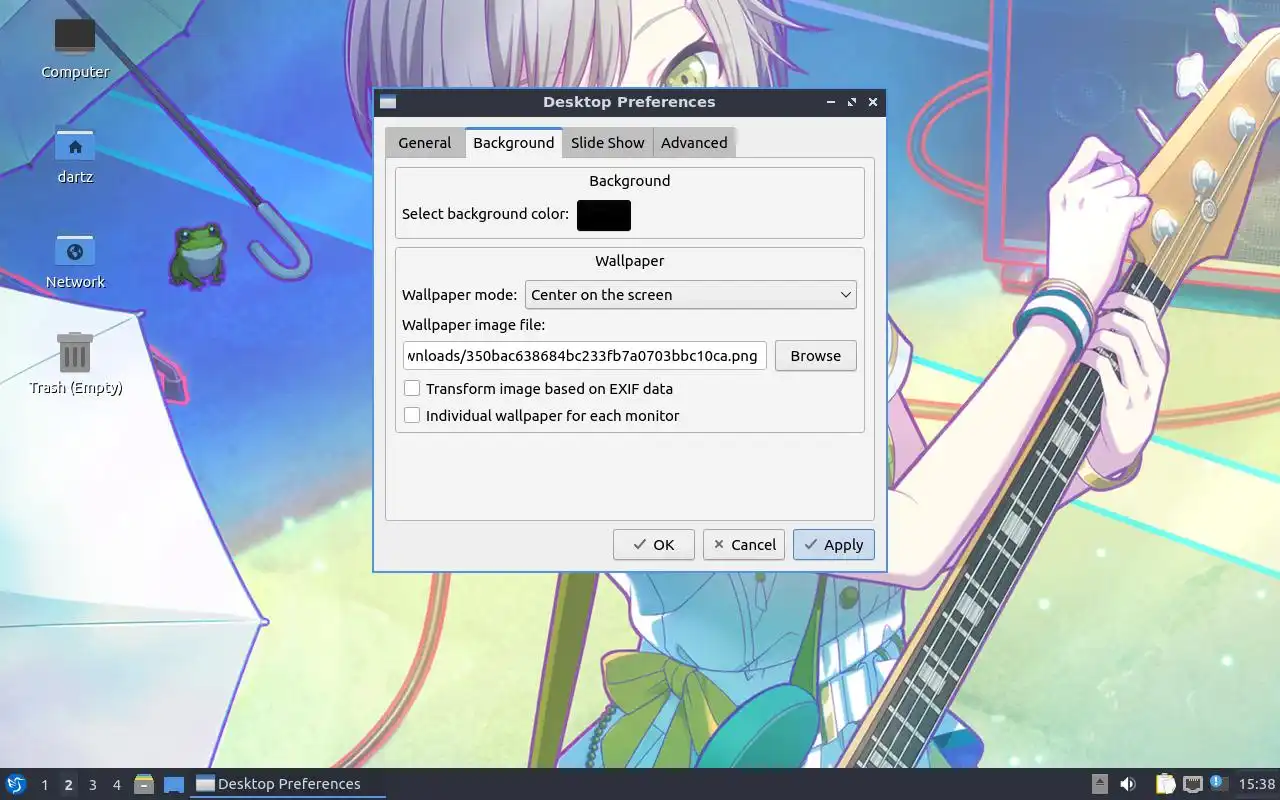Maximize the Desktop Preferences window

pos(852,102)
